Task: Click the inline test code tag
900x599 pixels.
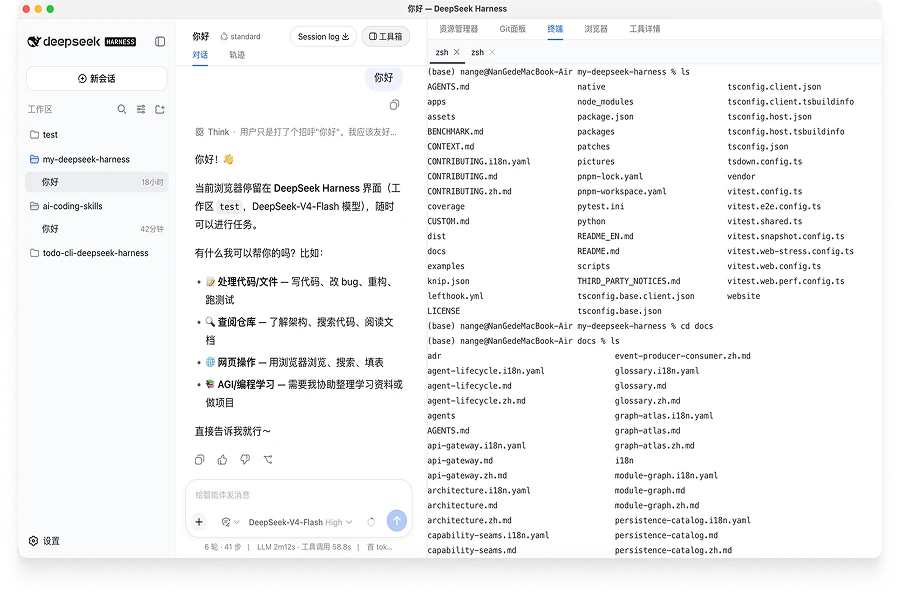Action: pyautogui.click(x=229, y=207)
